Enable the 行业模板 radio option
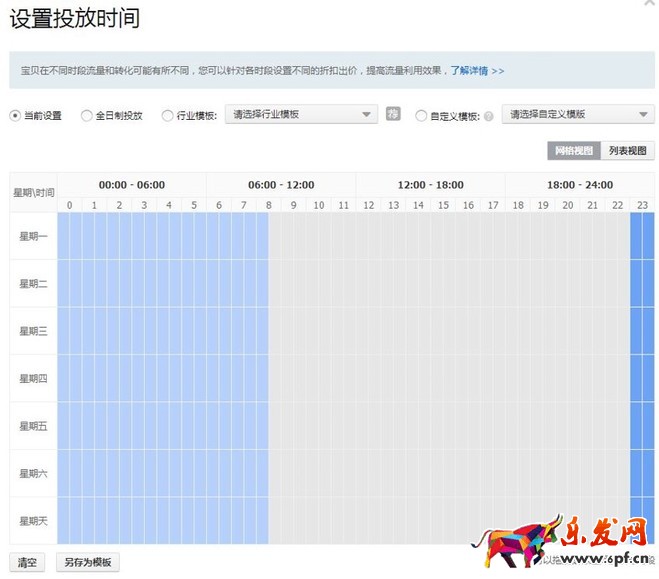Screen dimensions: 659x579 point(167,115)
